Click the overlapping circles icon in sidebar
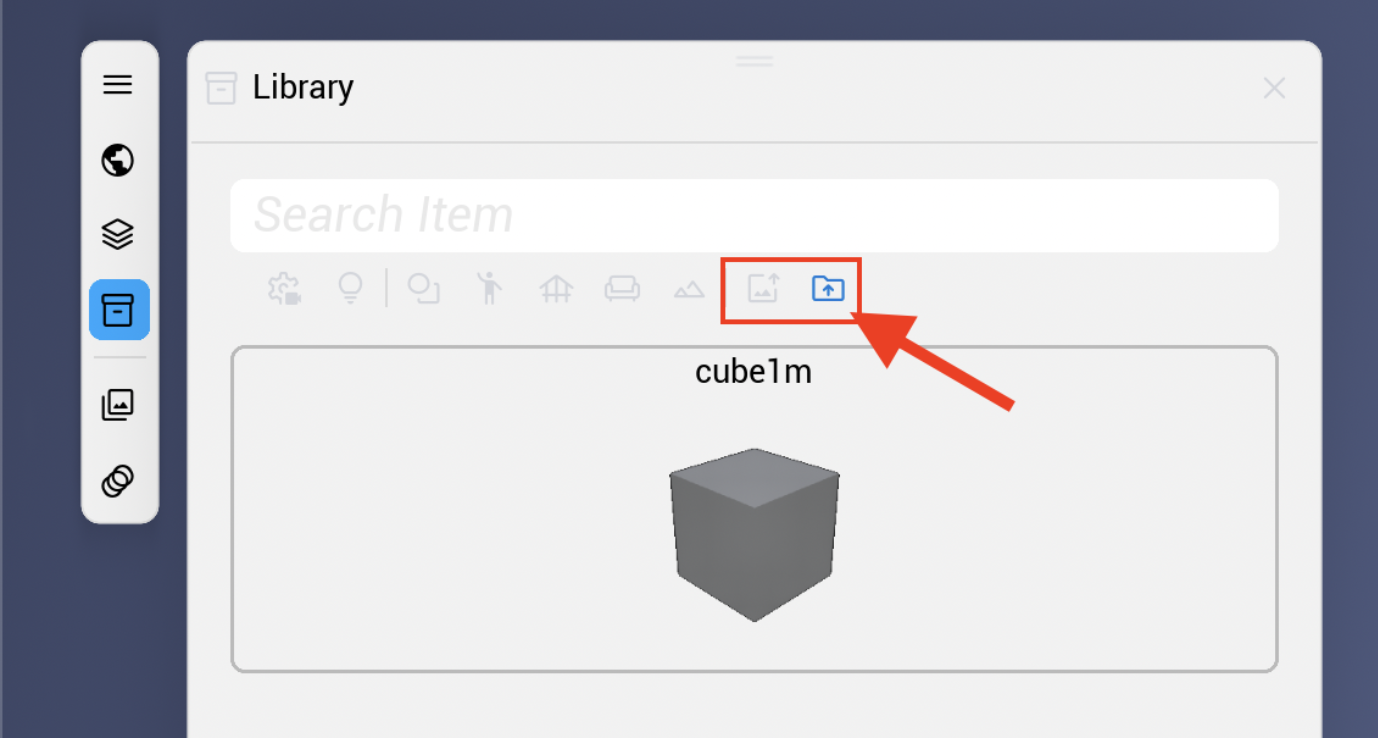The image size is (1378, 738). (x=118, y=481)
